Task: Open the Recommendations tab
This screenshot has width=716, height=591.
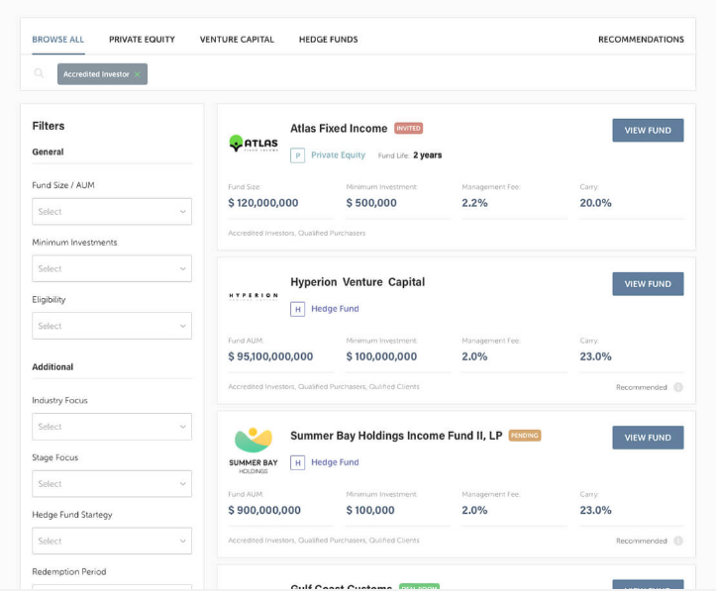Action: 641,40
